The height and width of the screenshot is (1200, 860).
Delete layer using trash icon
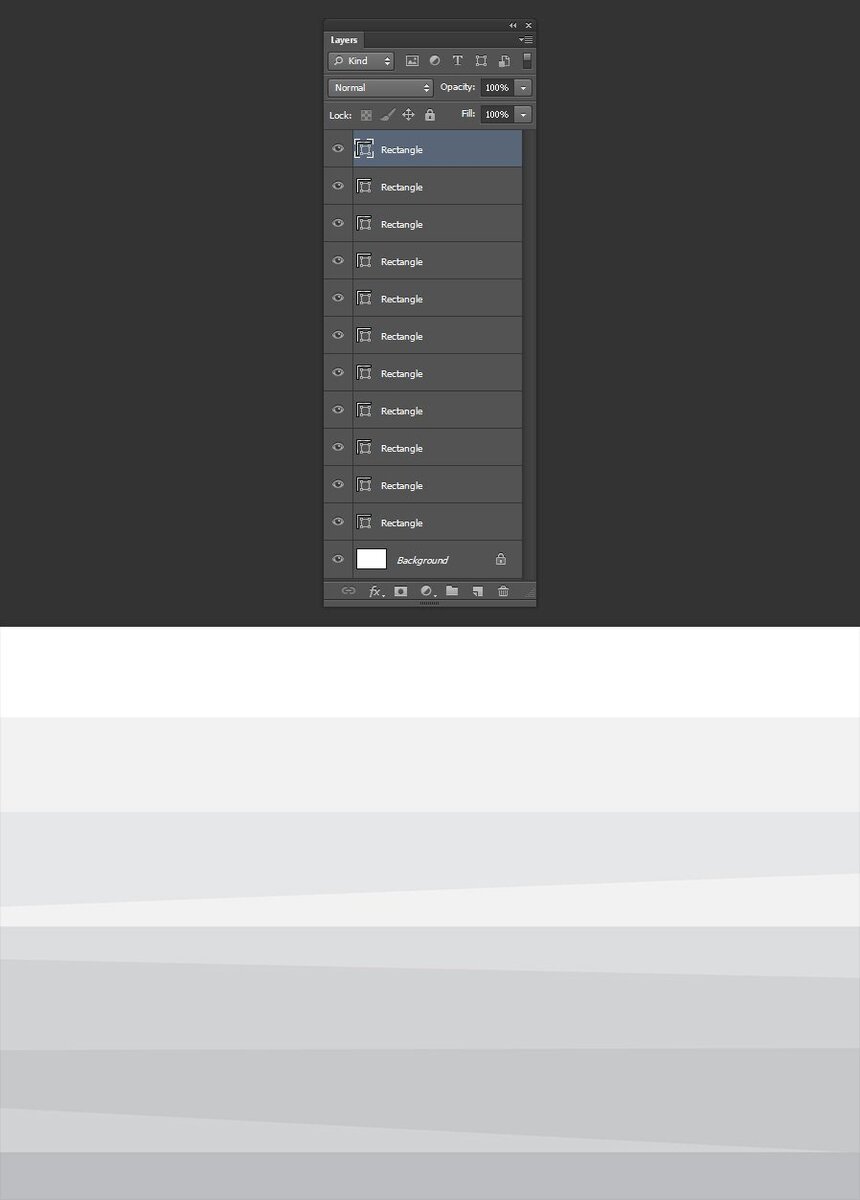[x=503, y=591]
